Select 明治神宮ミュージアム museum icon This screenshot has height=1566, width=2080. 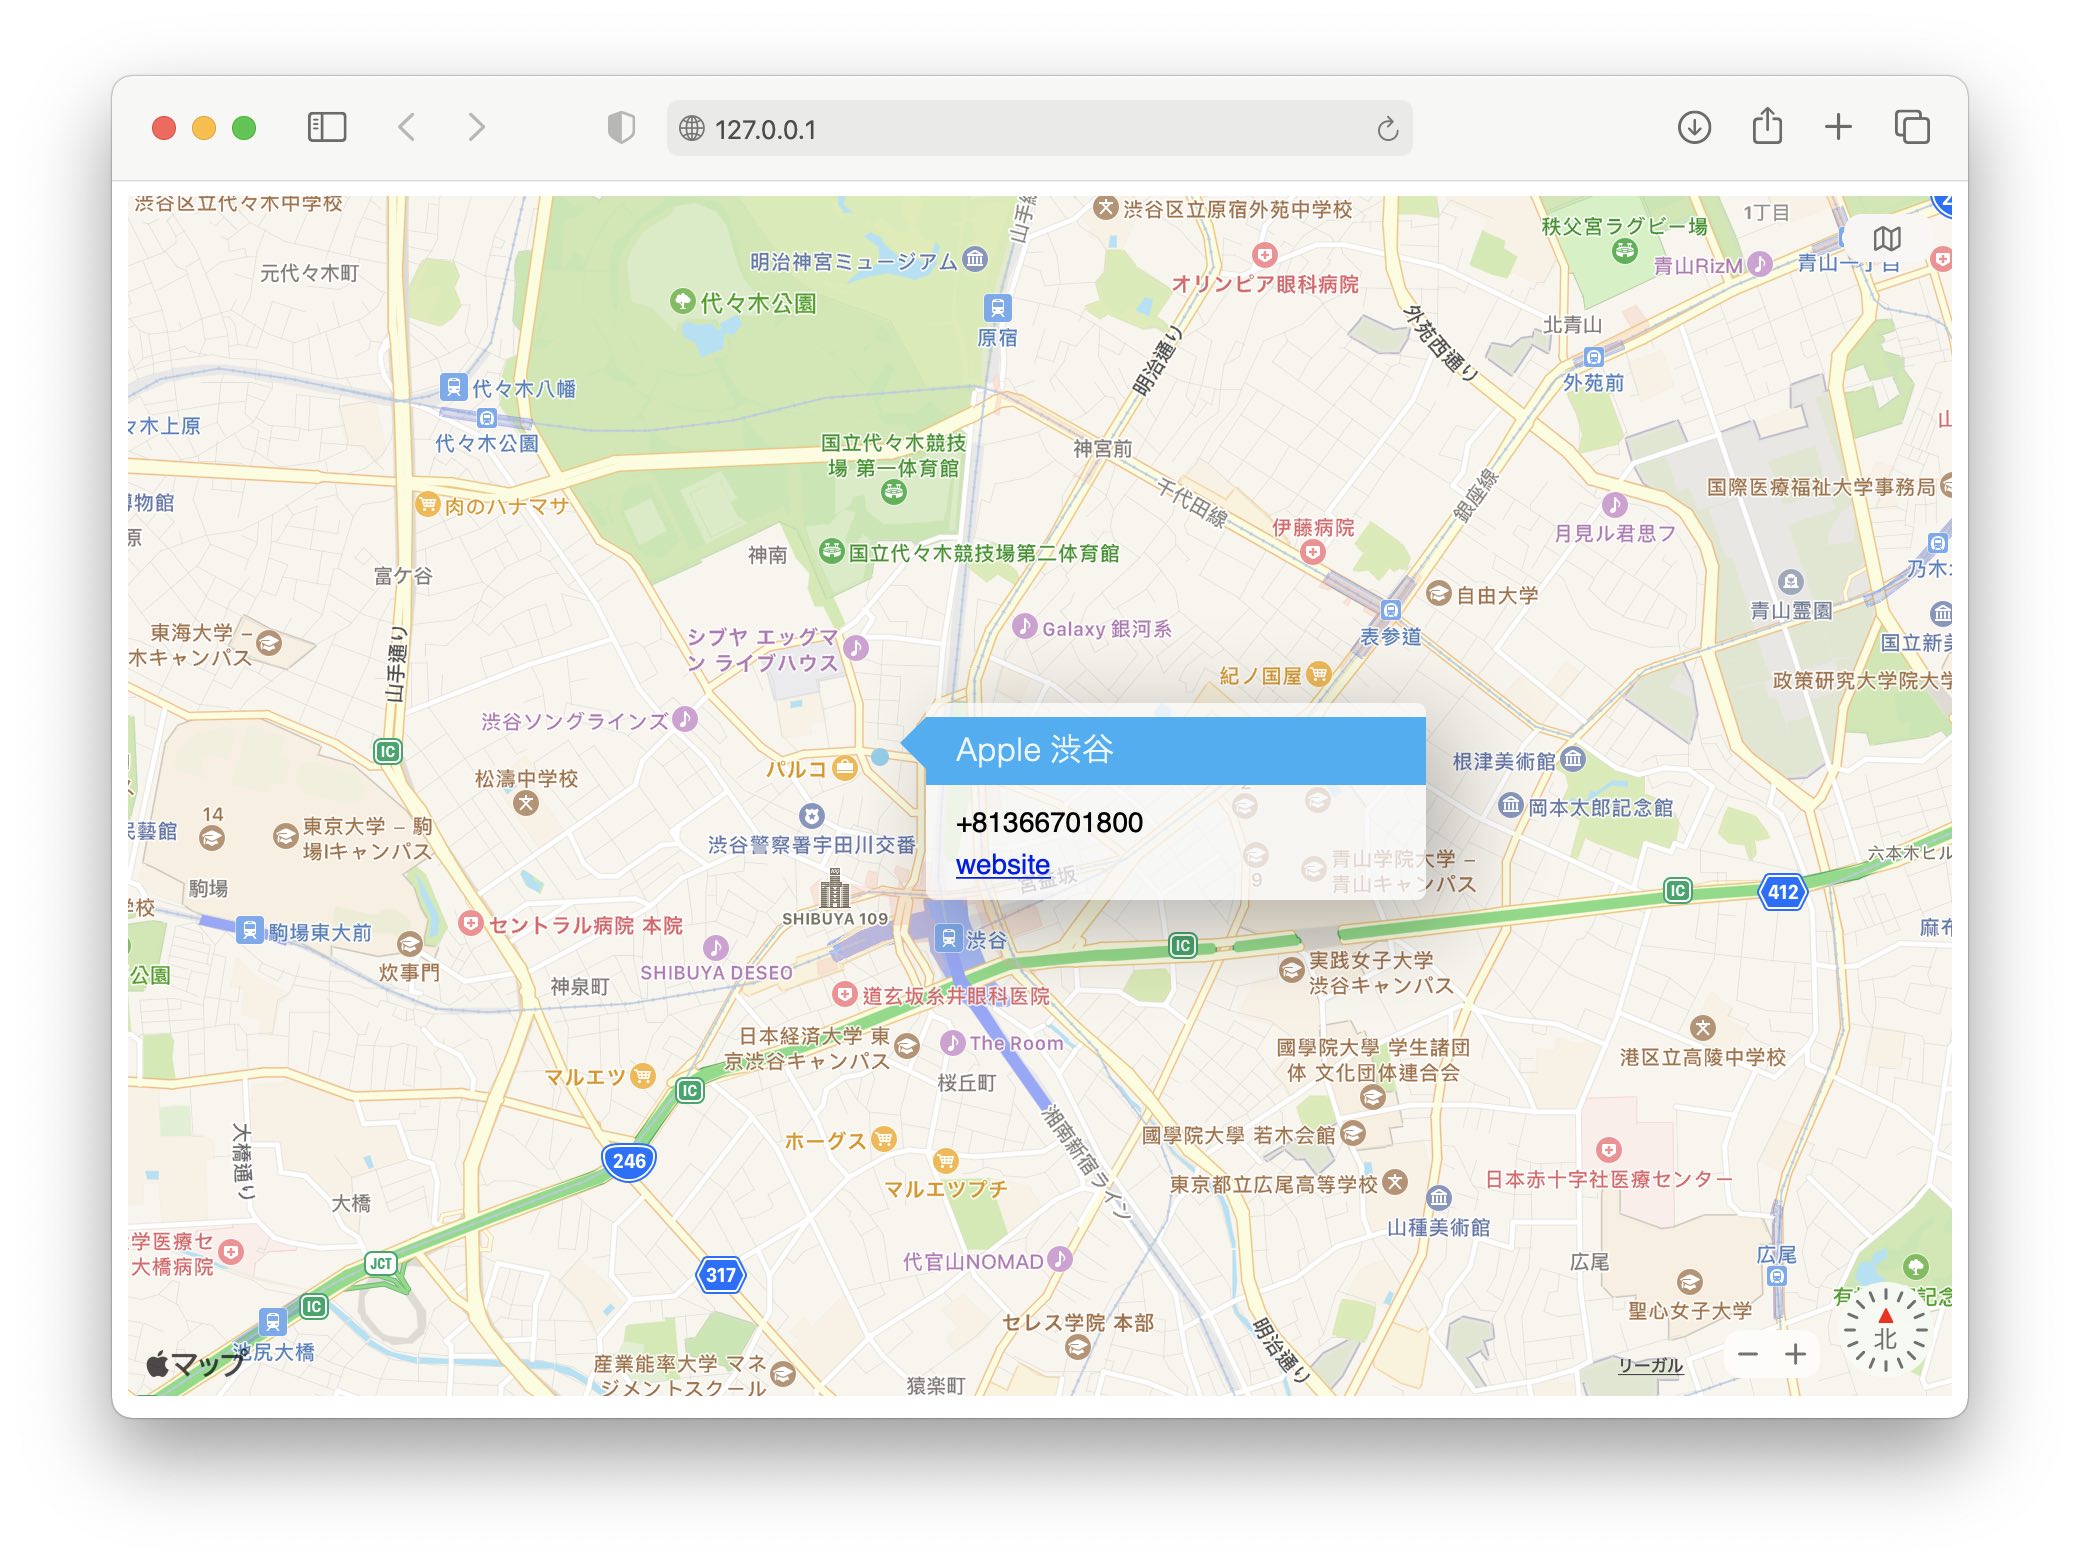click(x=975, y=259)
